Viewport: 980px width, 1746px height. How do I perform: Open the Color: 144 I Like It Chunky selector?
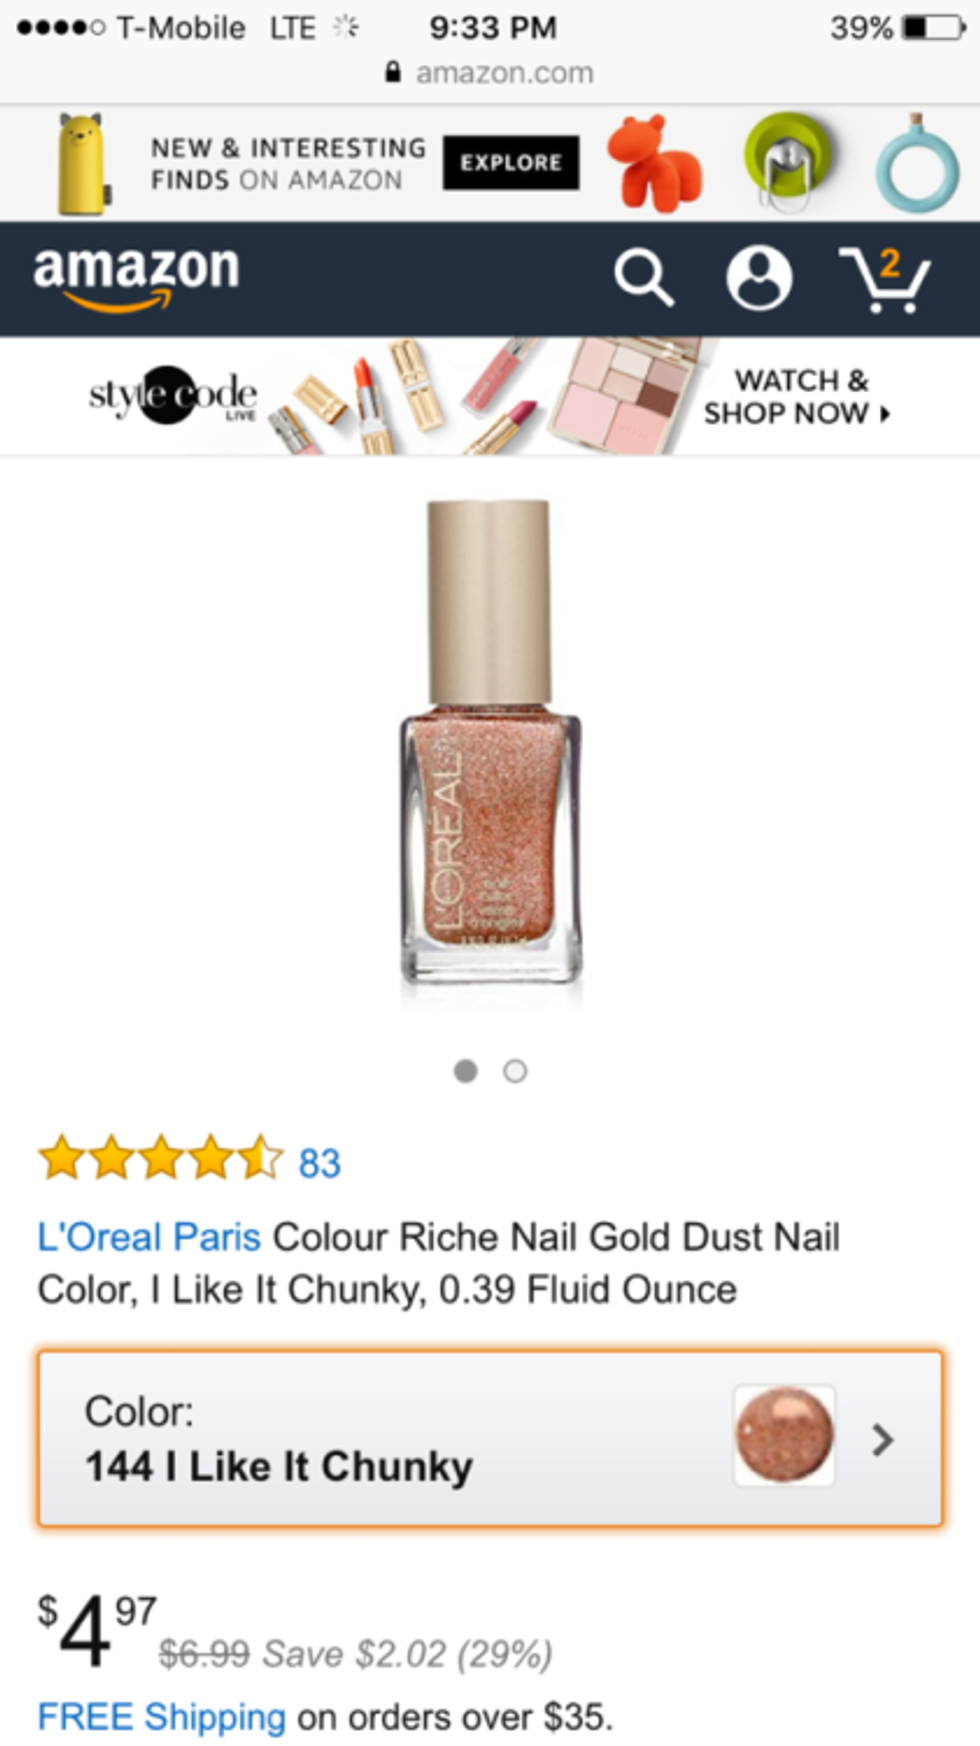pos(490,1439)
